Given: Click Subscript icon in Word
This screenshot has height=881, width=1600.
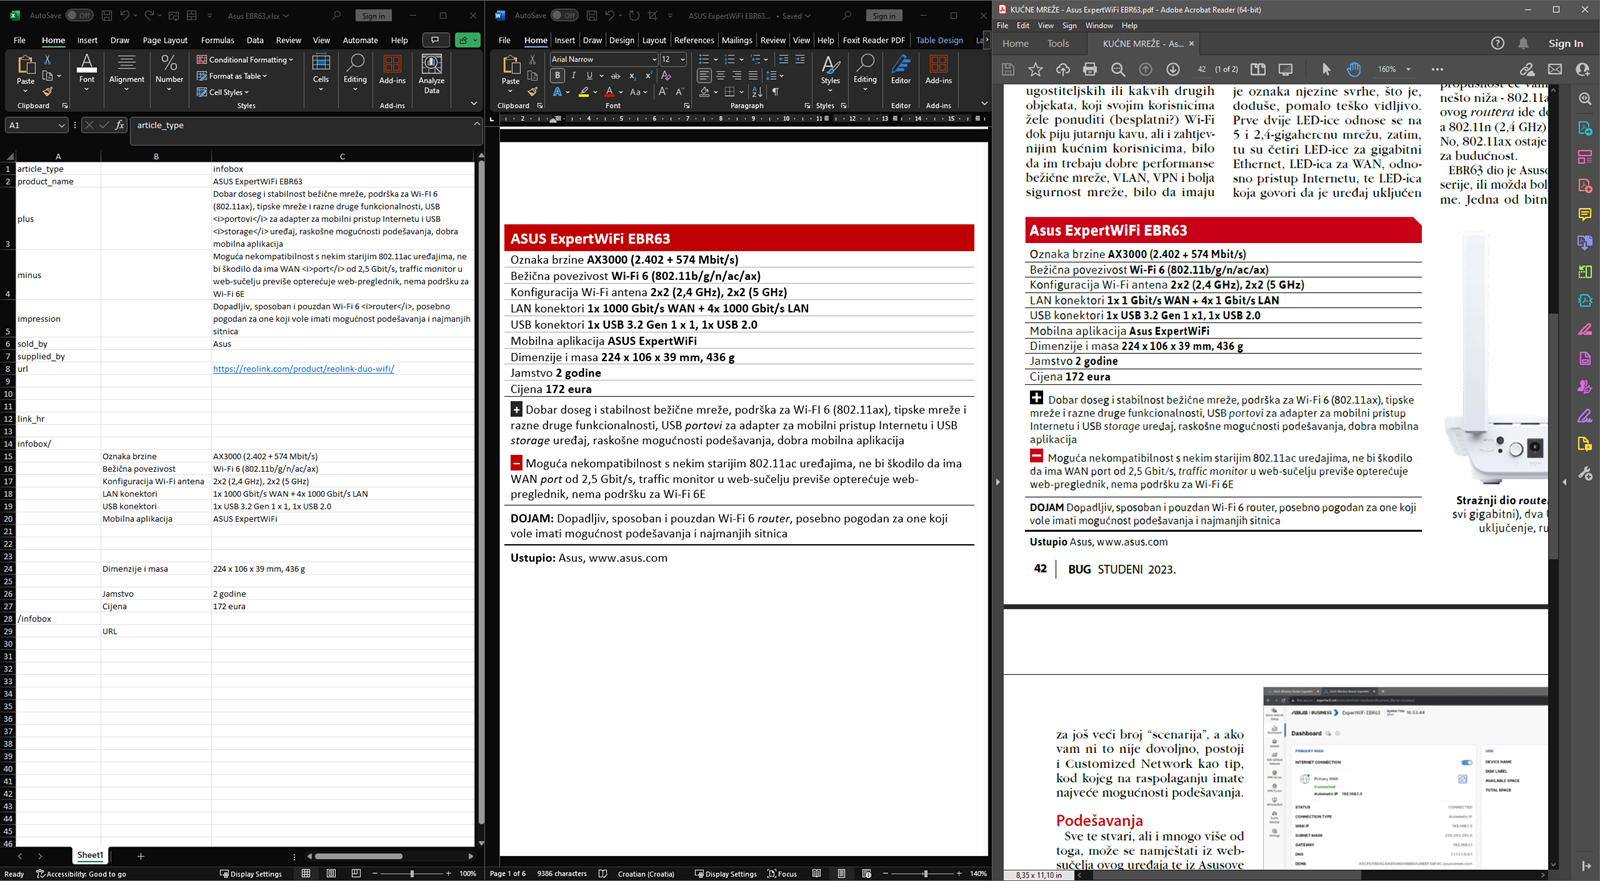Looking at the screenshot, I should coord(632,75).
